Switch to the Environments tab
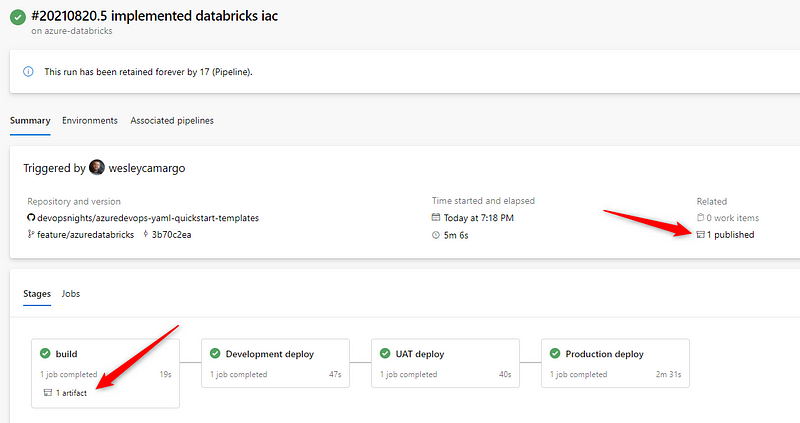800x423 pixels. [x=90, y=121]
